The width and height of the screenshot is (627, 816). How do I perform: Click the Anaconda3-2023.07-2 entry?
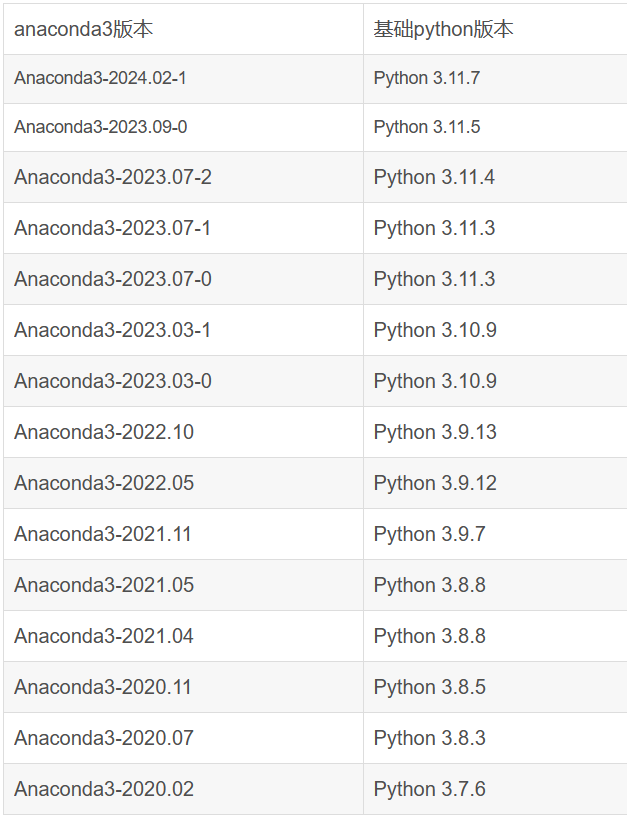point(113,177)
